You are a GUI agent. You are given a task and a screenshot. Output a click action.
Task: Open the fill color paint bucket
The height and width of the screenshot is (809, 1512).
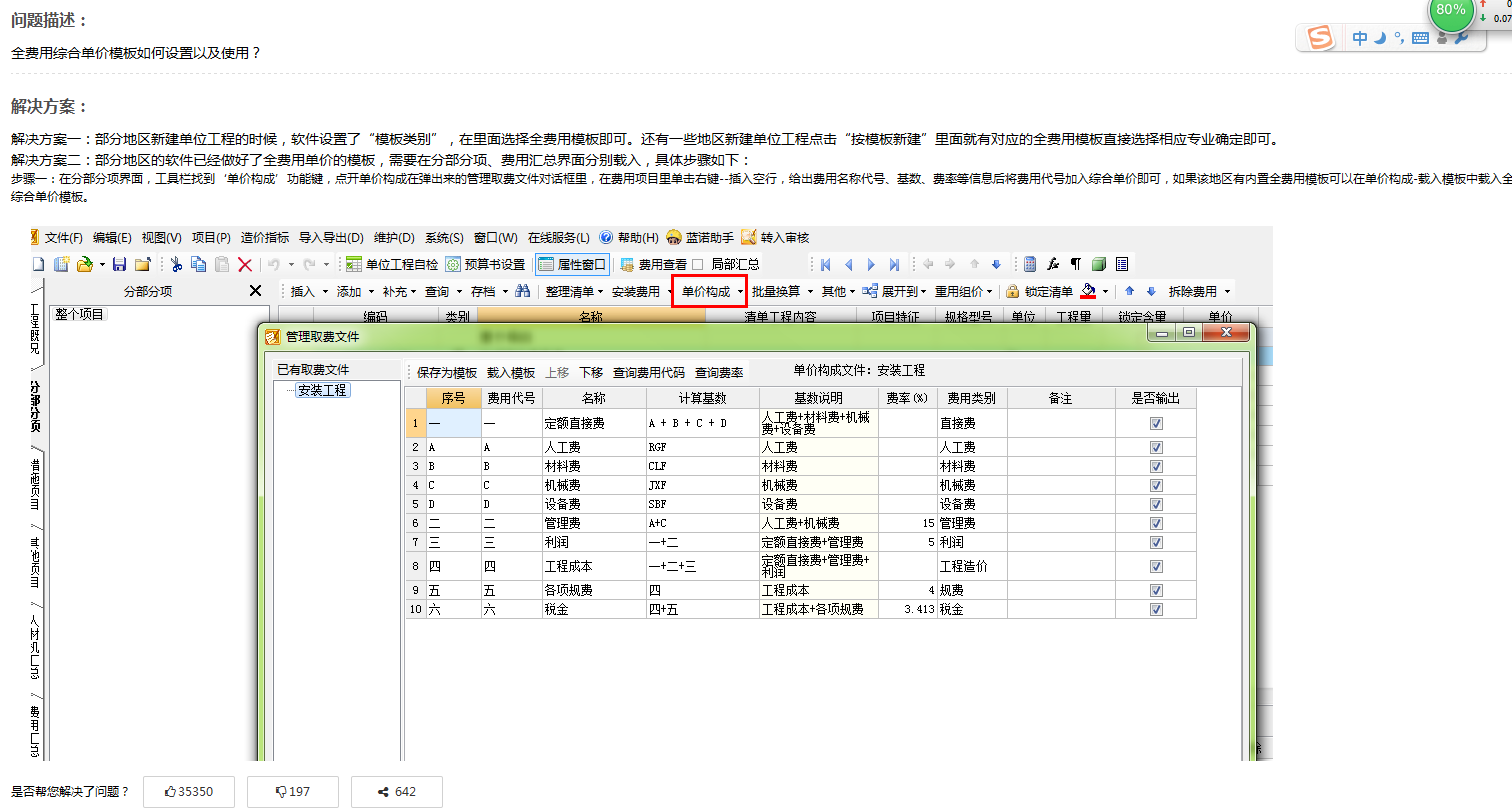pyautogui.click(x=1088, y=291)
